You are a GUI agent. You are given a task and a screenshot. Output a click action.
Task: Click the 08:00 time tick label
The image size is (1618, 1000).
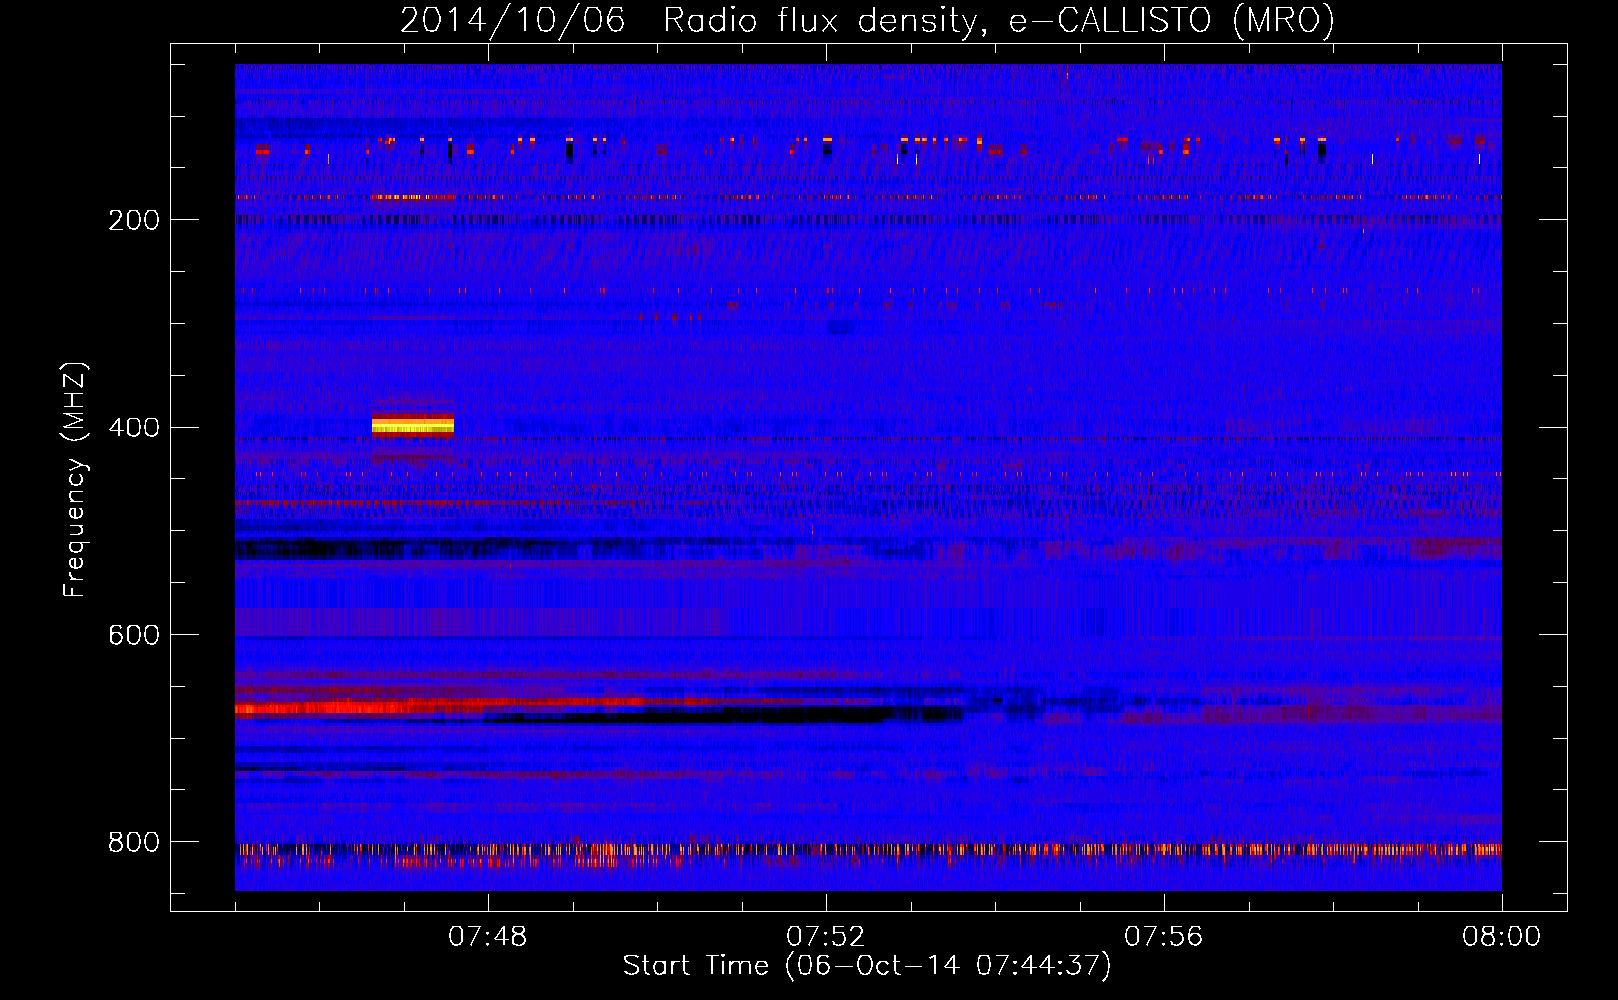tap(1502, 937)
